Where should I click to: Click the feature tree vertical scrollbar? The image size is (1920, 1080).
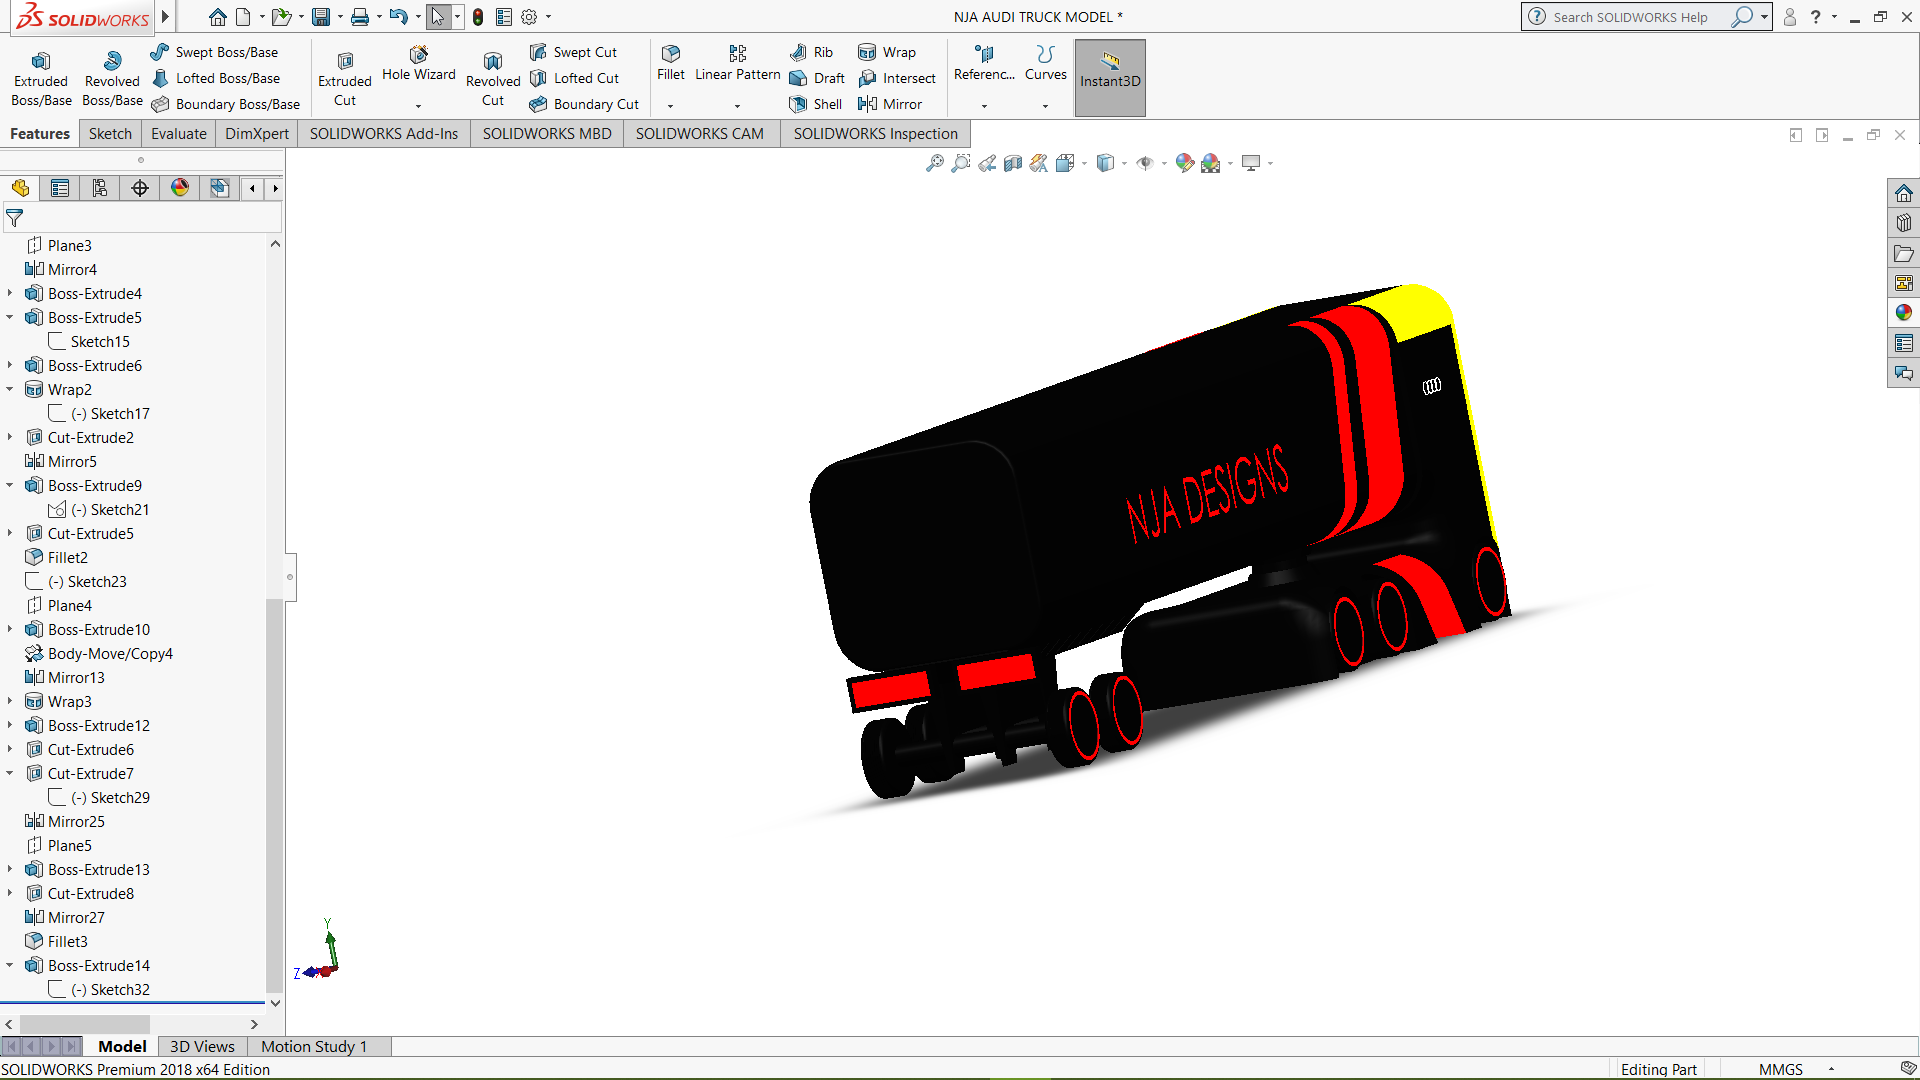tap(274, 796)
